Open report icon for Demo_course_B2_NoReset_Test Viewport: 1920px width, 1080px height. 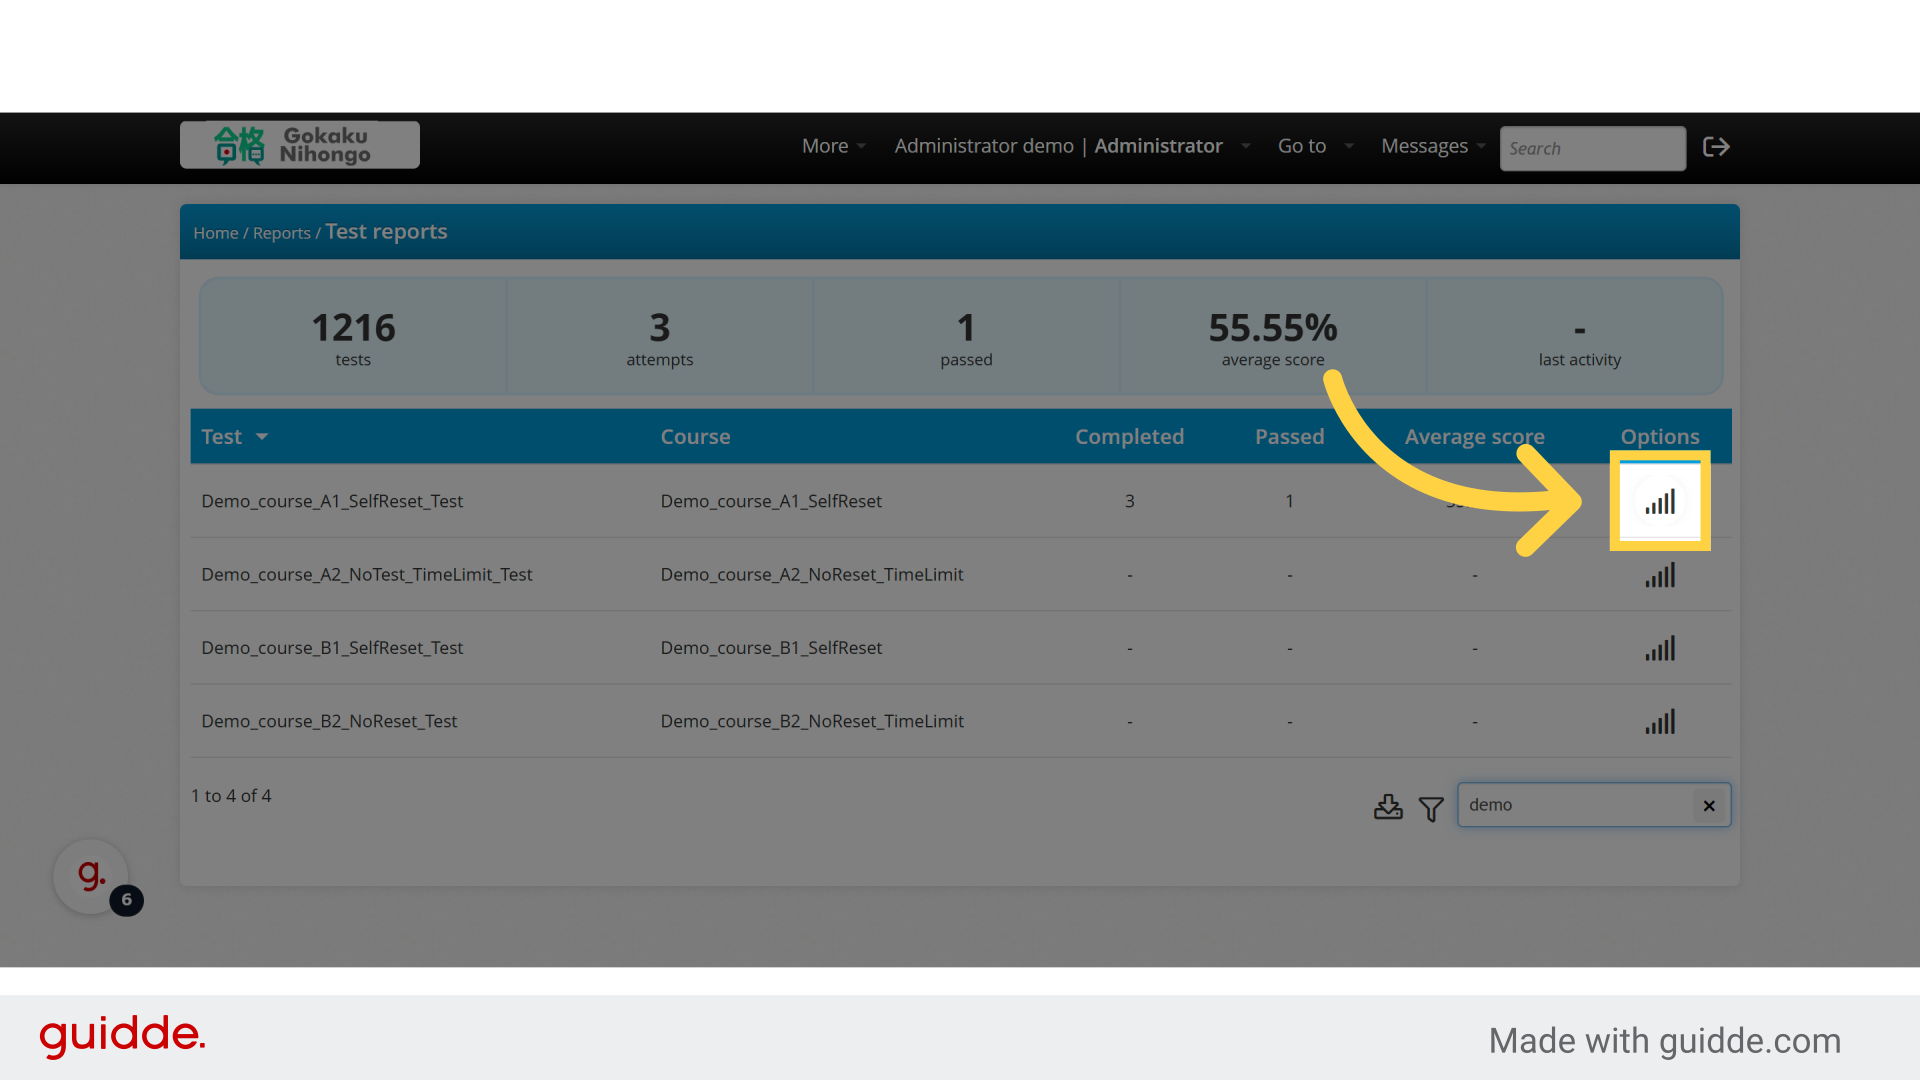pyautogui.click(x=1660, y=722)
